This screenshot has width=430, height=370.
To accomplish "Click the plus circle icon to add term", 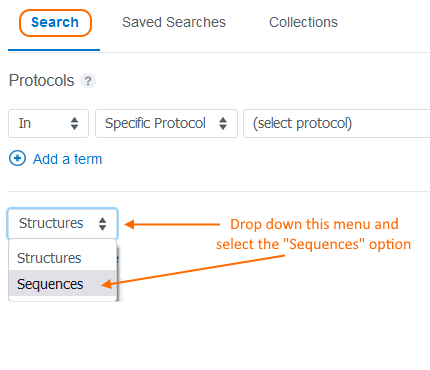I will [17, 158].
